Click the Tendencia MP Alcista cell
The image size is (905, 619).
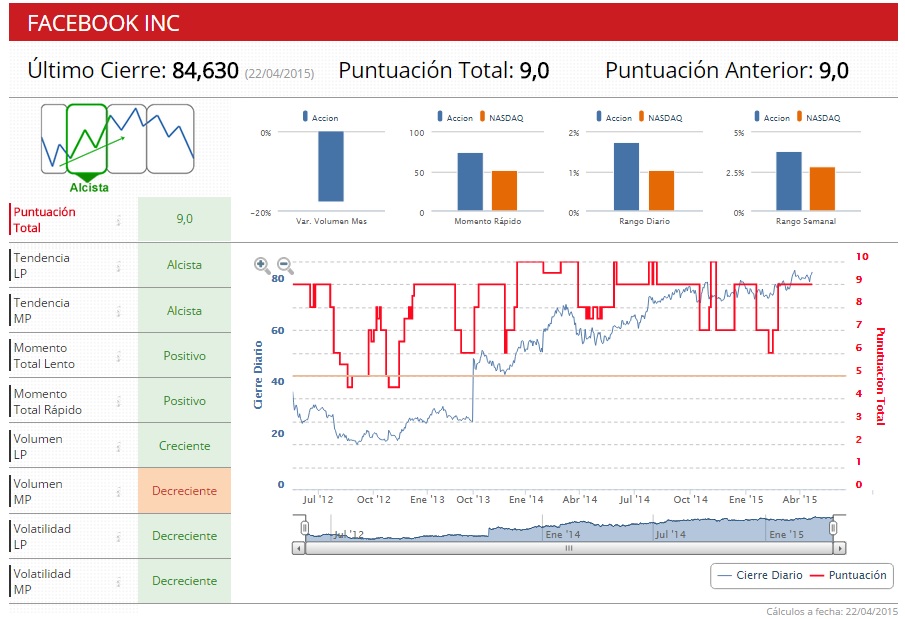(x=185, y=311)
